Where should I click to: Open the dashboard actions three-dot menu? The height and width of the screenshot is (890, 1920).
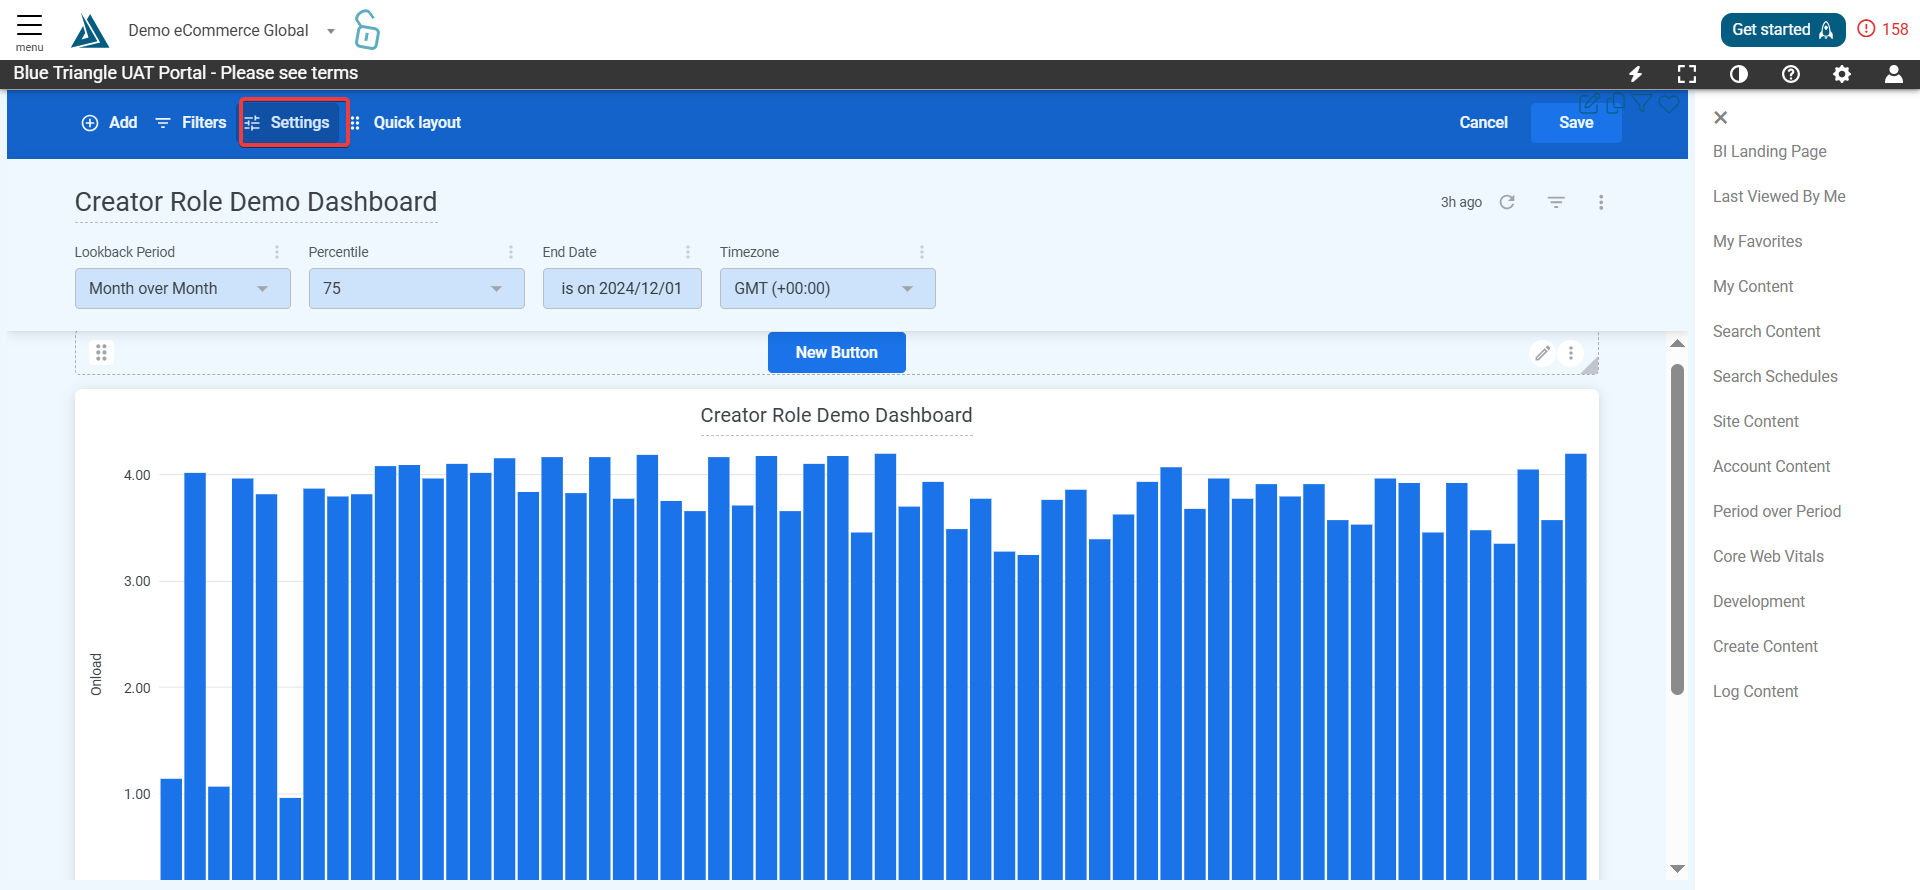[1601, 202]
